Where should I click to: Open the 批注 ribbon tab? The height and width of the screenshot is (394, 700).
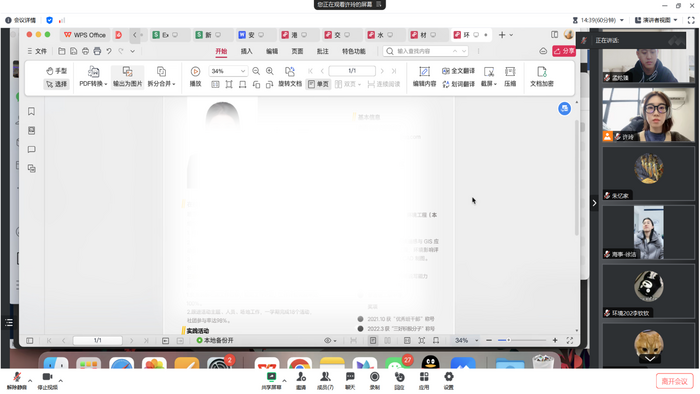(x=322, y=51)
